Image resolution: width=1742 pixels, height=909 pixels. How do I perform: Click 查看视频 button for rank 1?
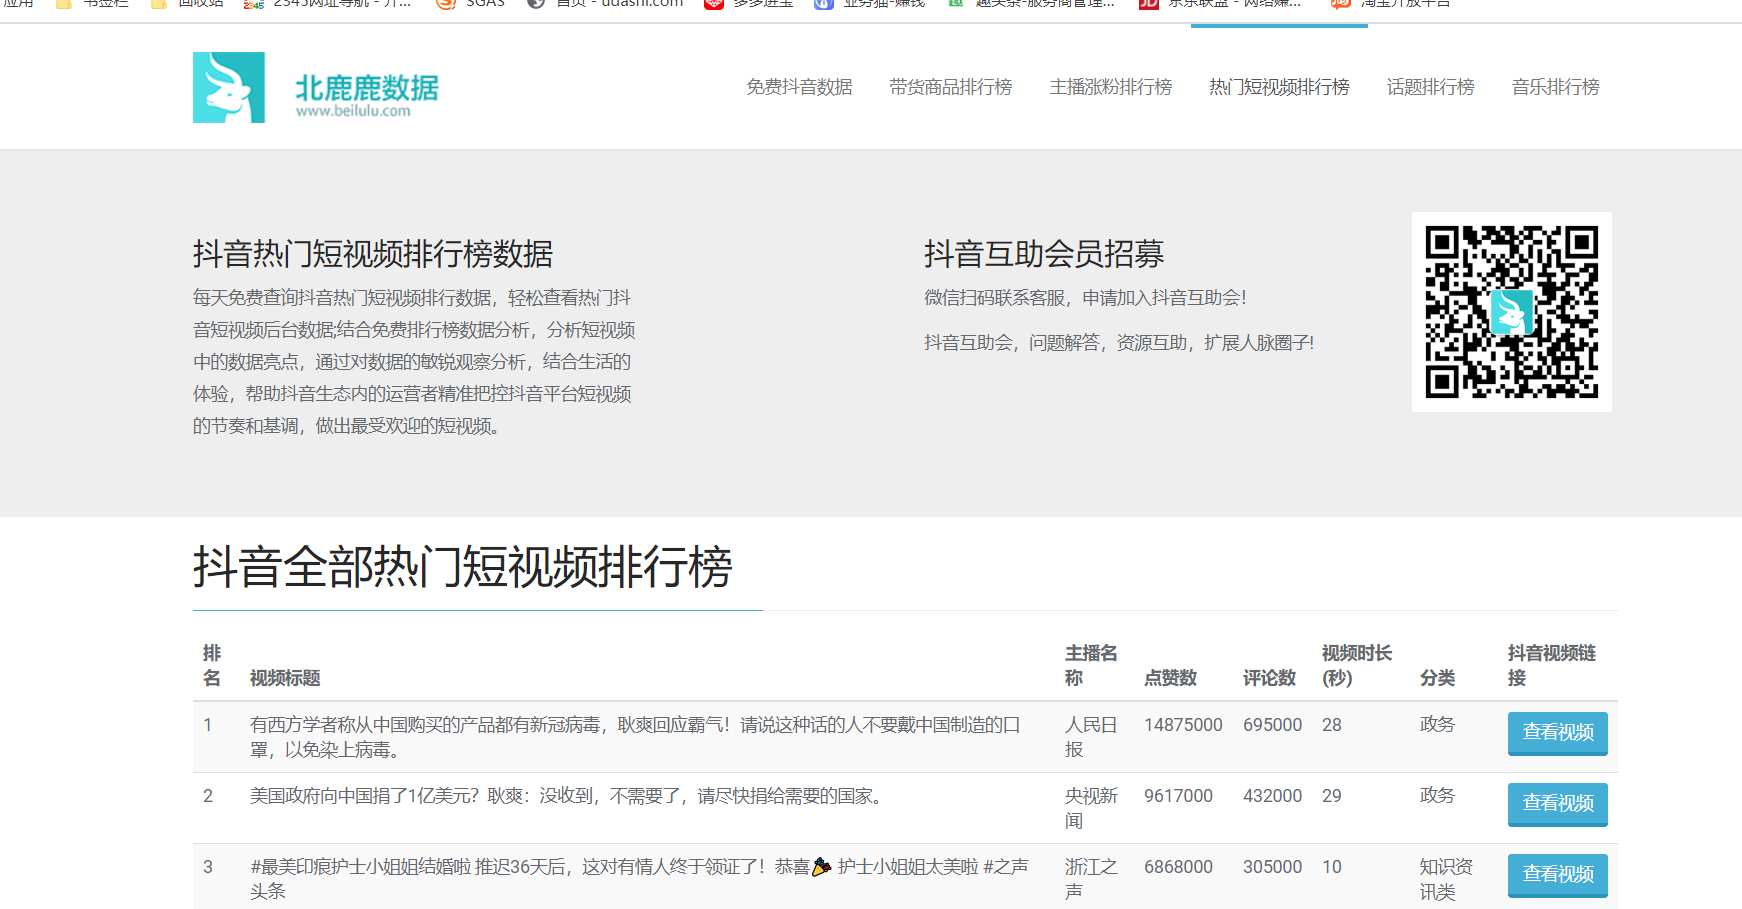[x=1557, y=733]
